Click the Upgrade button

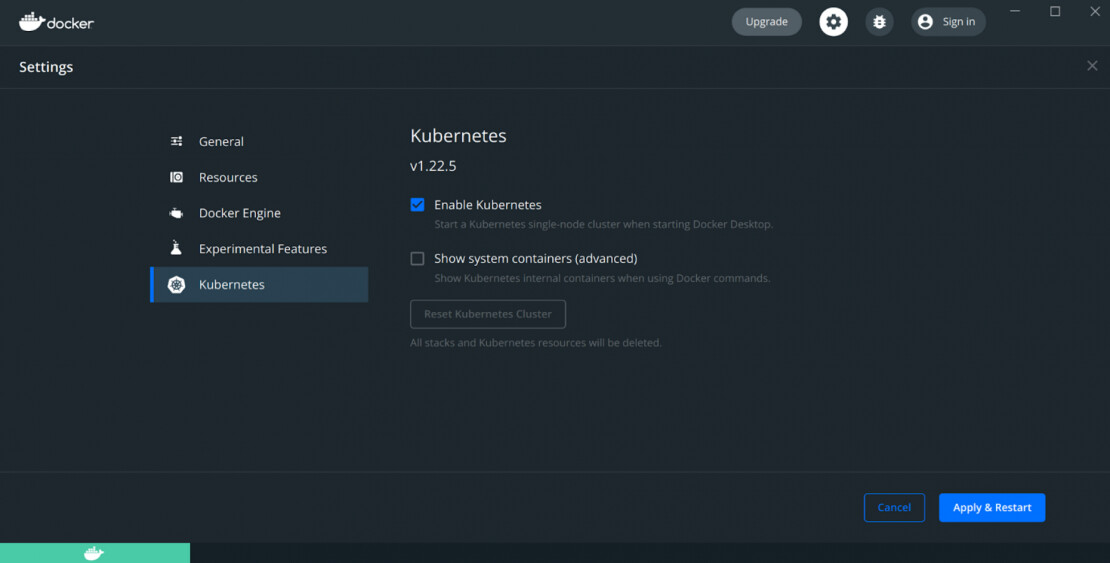[x=766, y=22]
